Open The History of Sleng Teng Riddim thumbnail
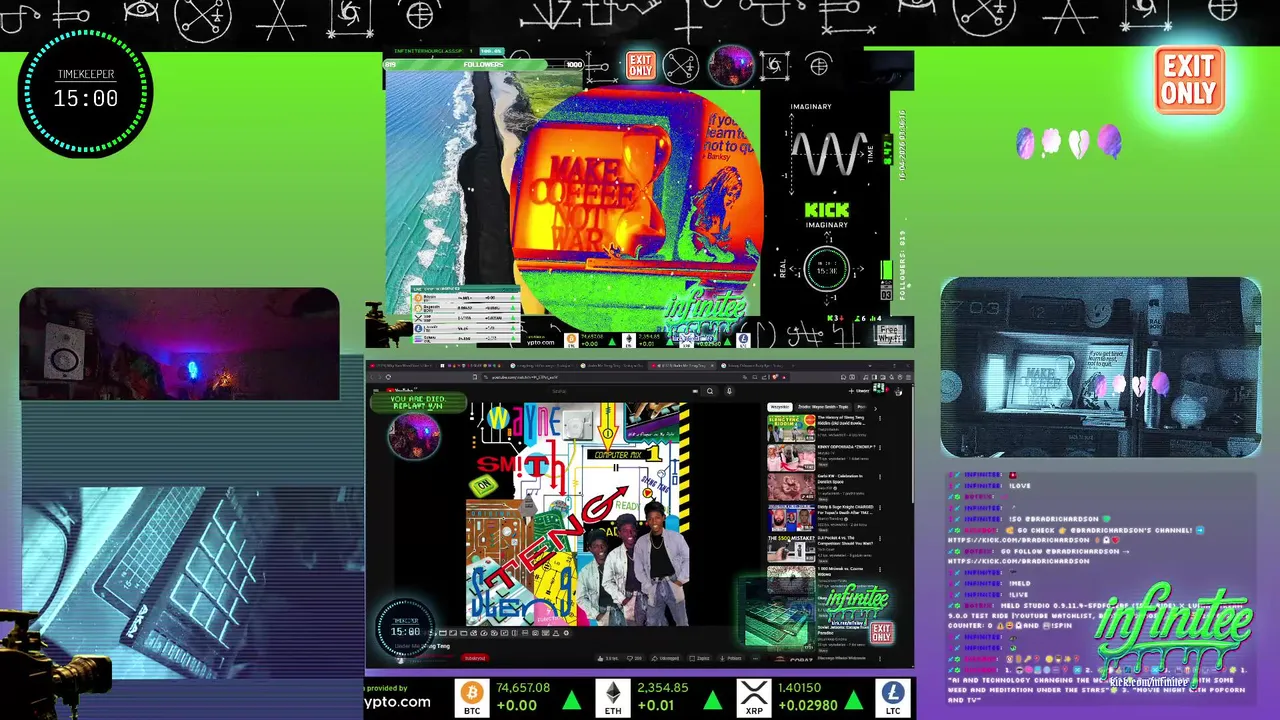This screenshot has width=1280, height=720. [791, 428]
